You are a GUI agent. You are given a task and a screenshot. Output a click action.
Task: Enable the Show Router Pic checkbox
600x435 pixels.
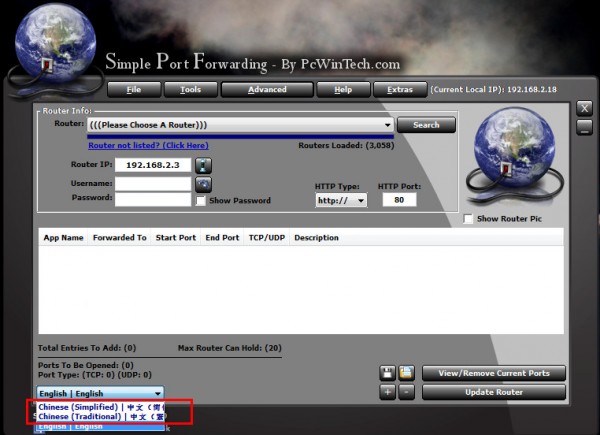pyautogui.click(x=468, y=219)
